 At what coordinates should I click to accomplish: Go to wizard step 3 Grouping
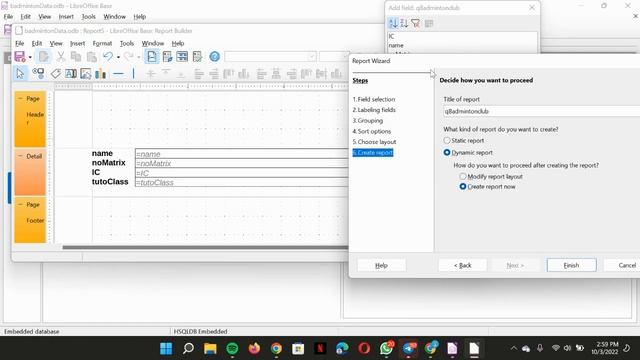368,120
